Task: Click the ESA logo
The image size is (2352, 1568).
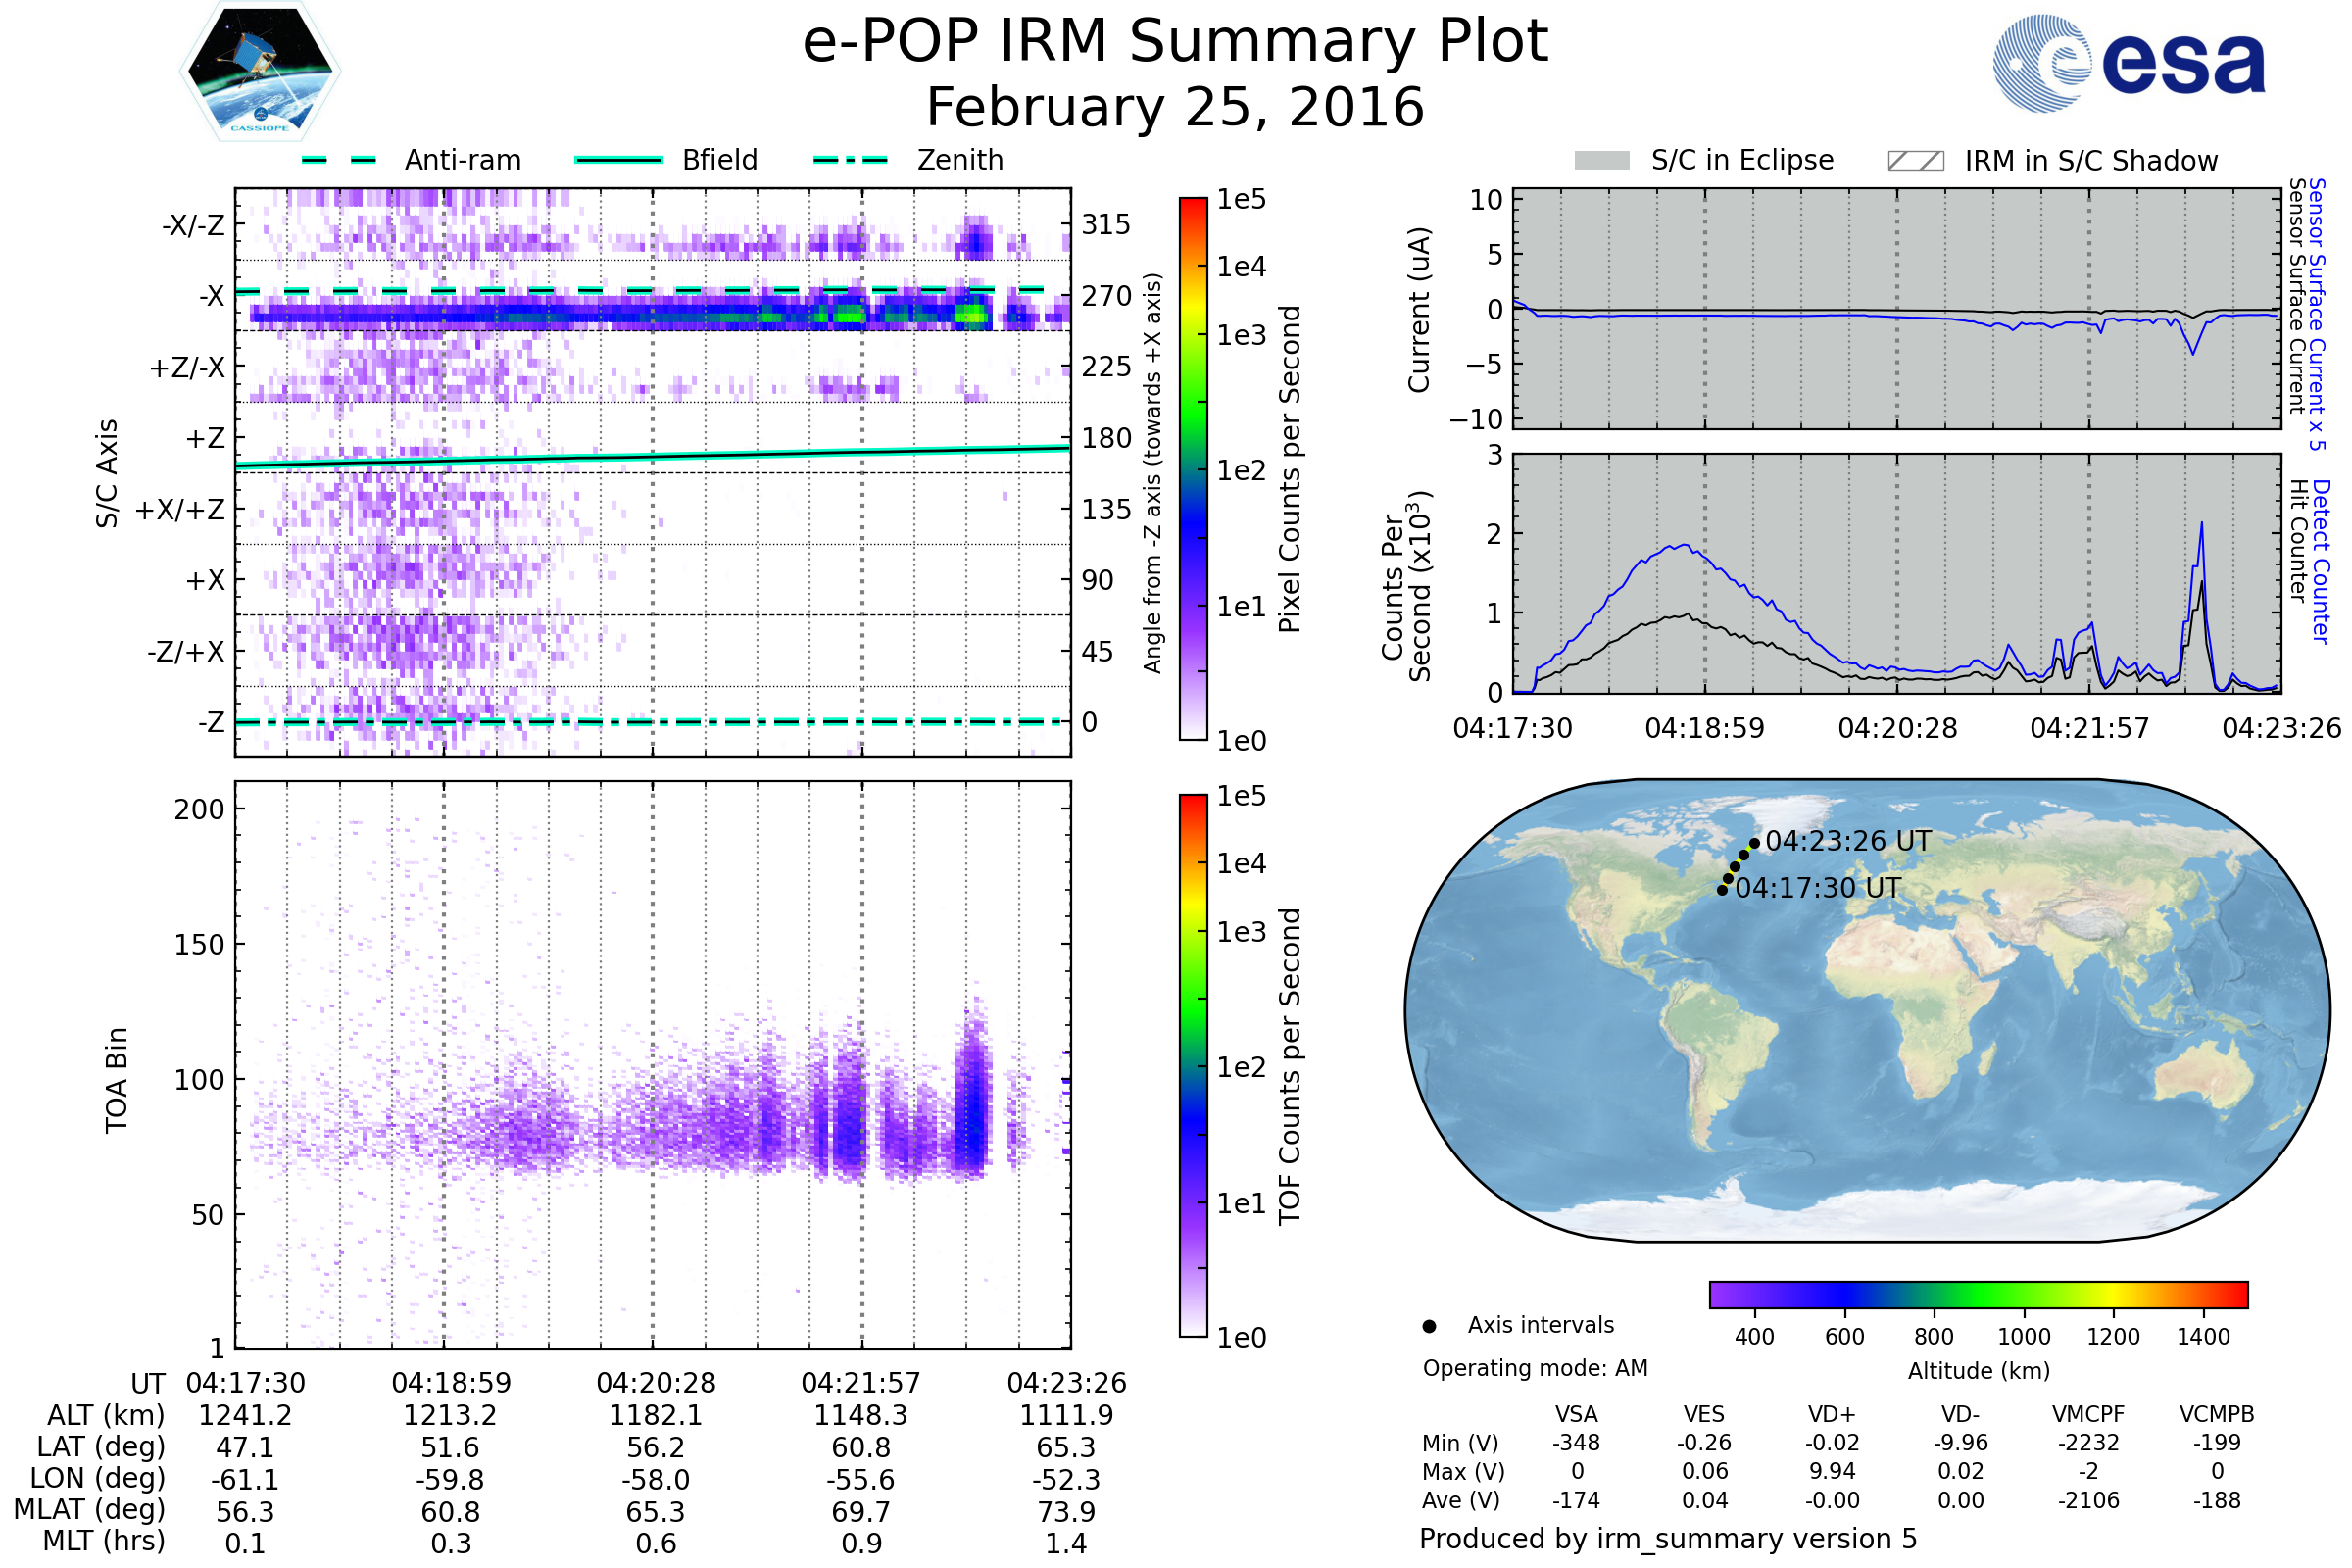Action: 2128,64
